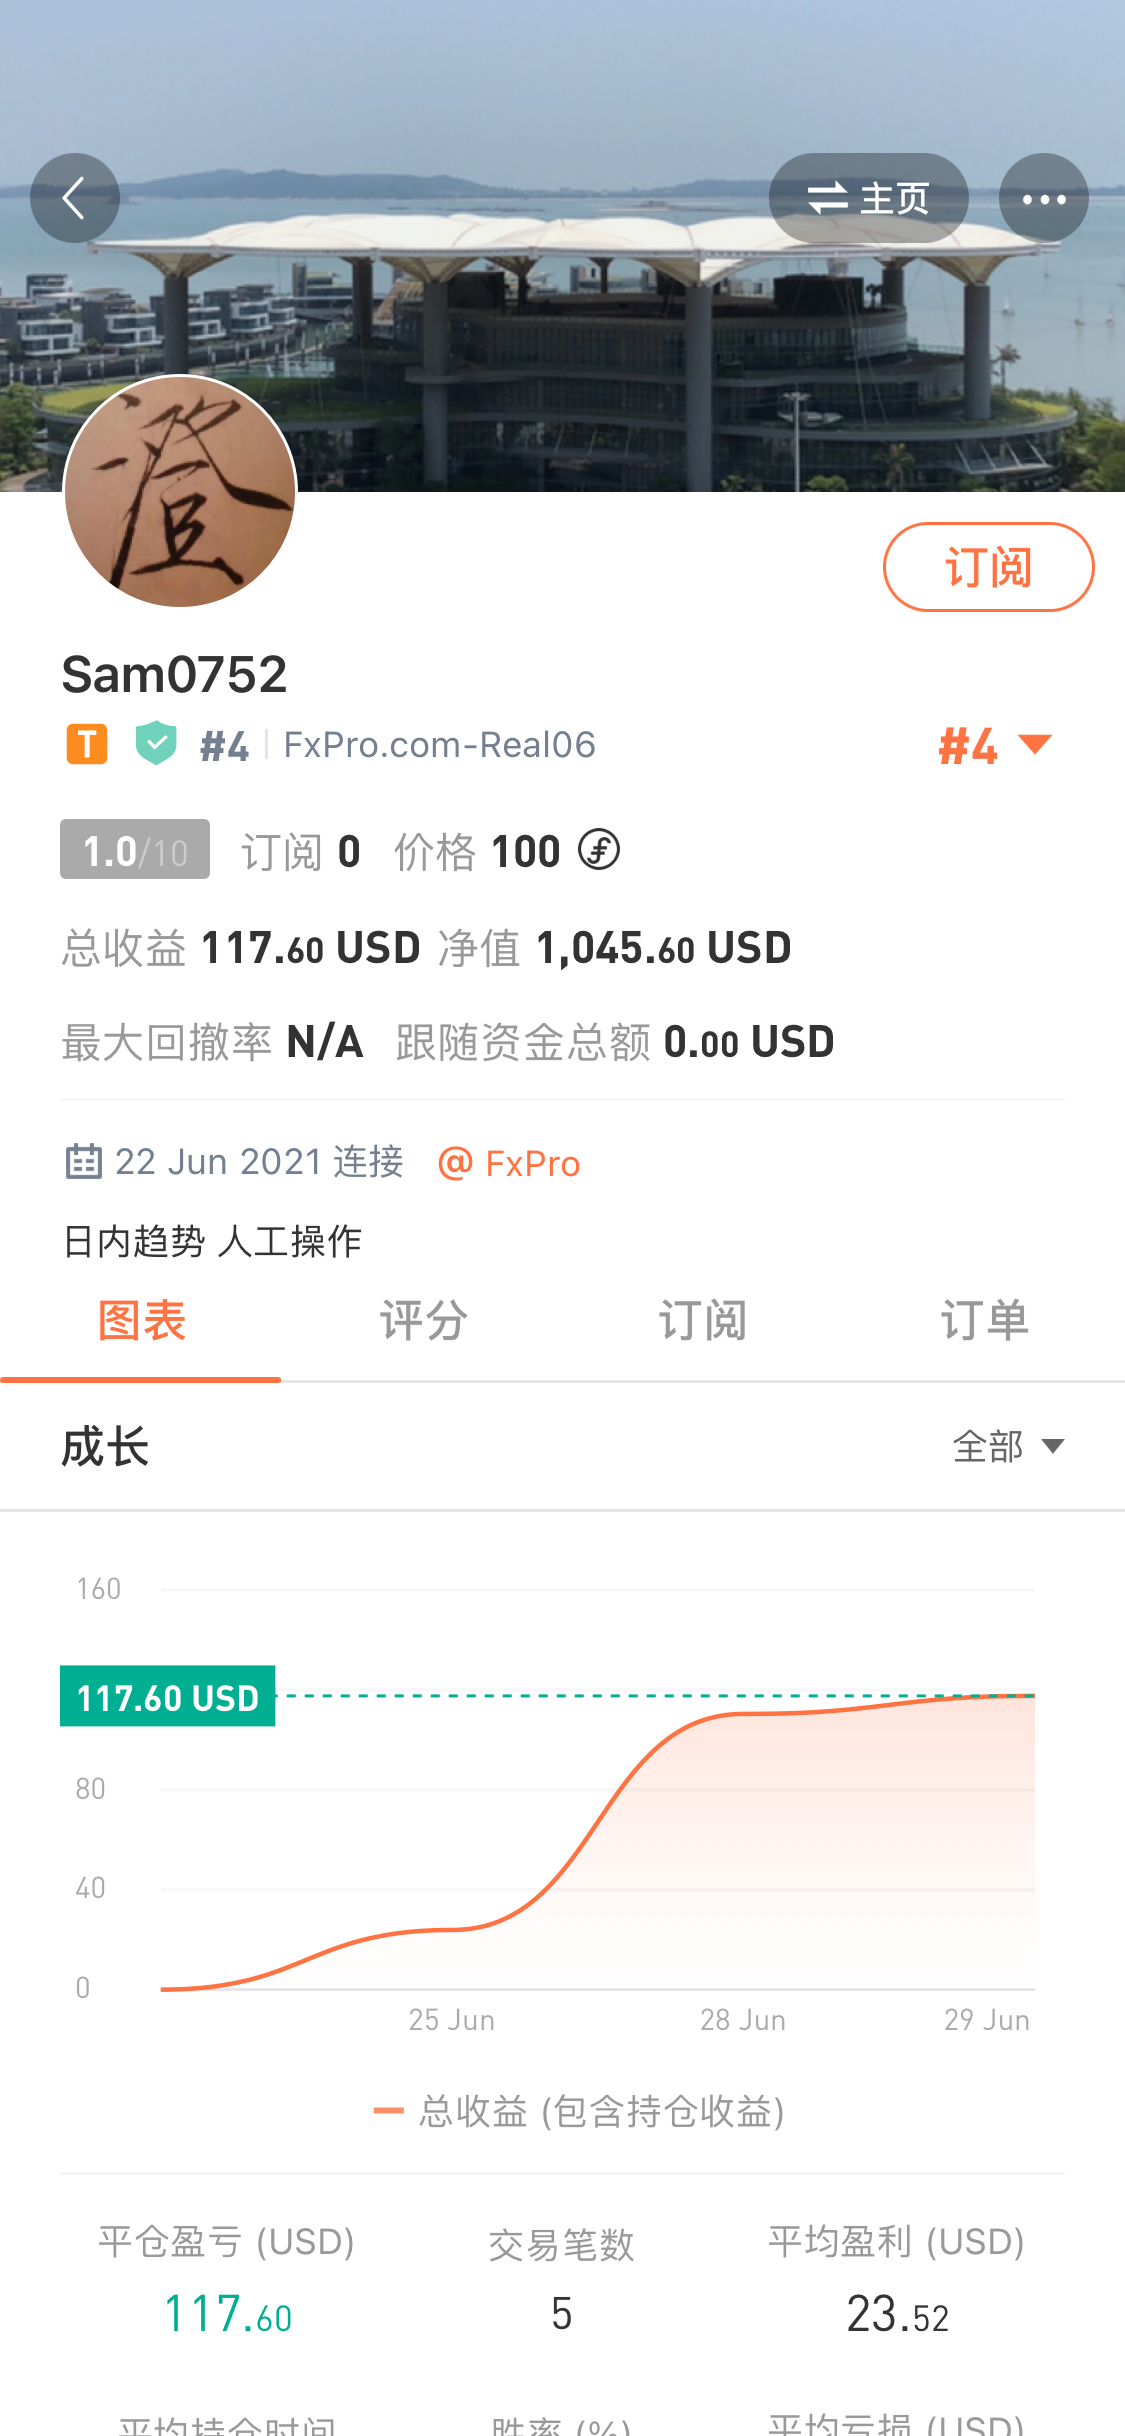Tap the back arrow icon
This screenshot has height=2436, width=1125.
click(x=75, y=198)
